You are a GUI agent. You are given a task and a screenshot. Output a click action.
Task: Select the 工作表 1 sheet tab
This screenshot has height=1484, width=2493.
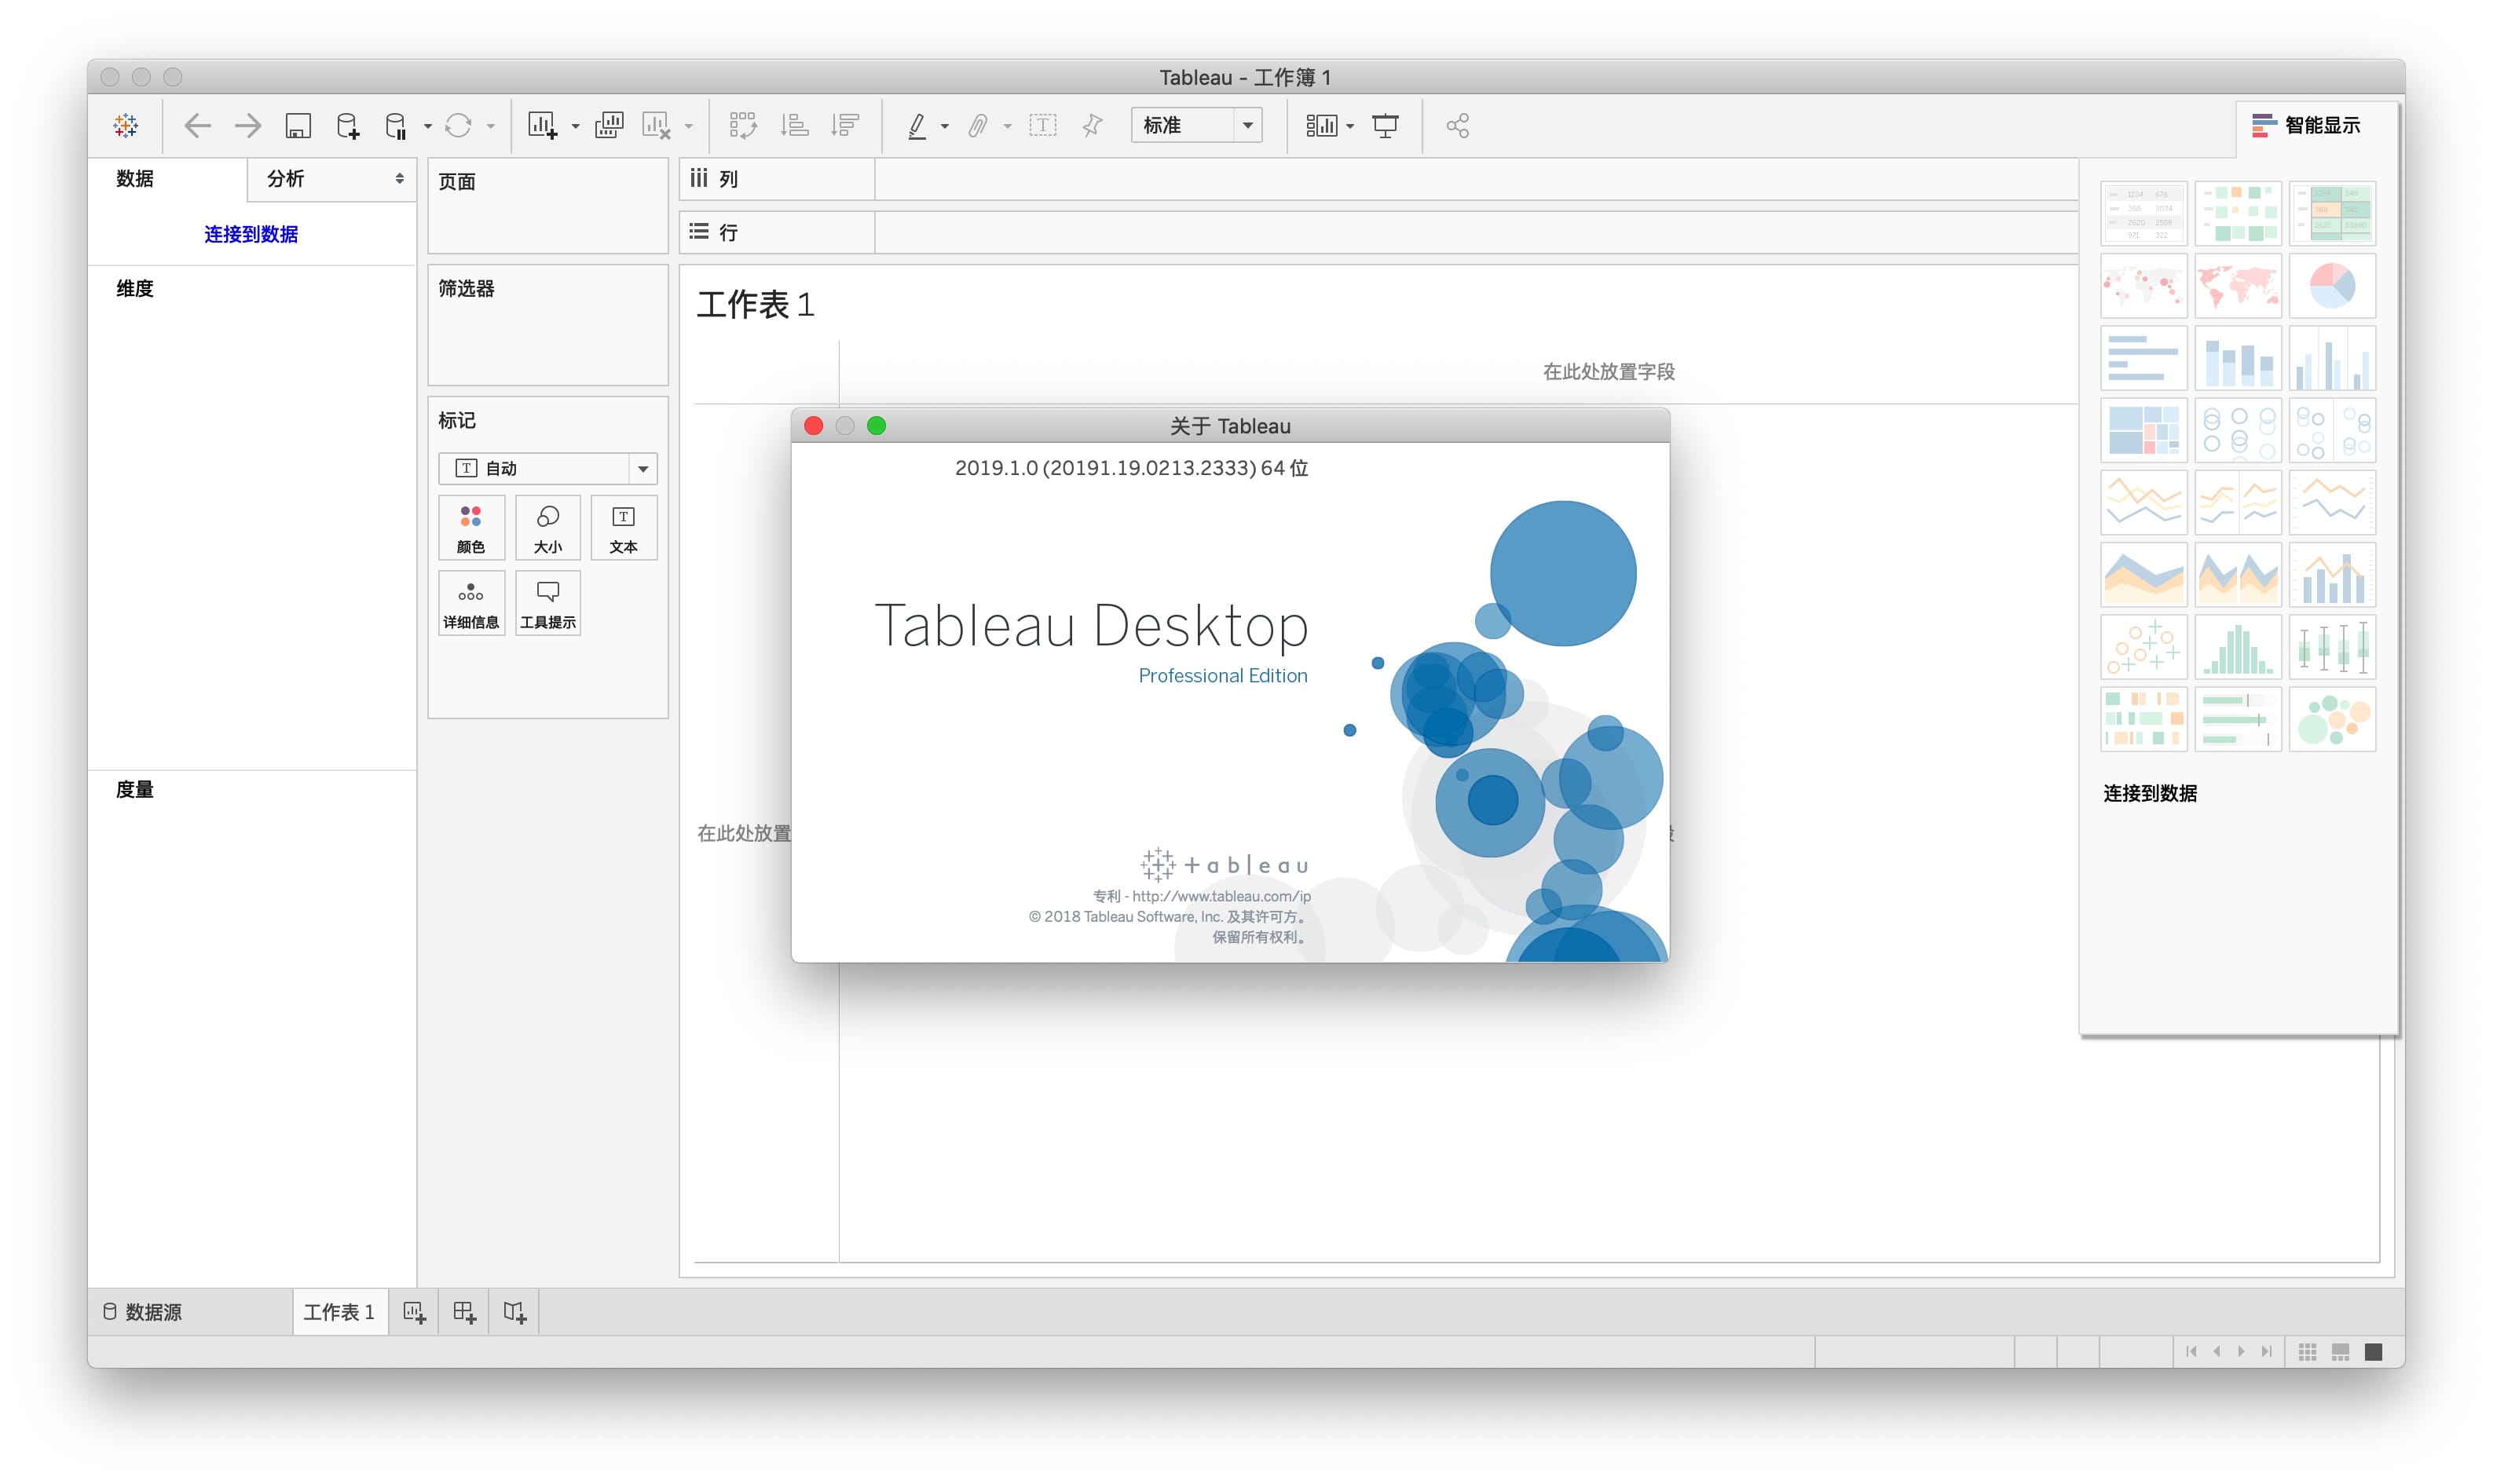click(x=339, y=1311)
